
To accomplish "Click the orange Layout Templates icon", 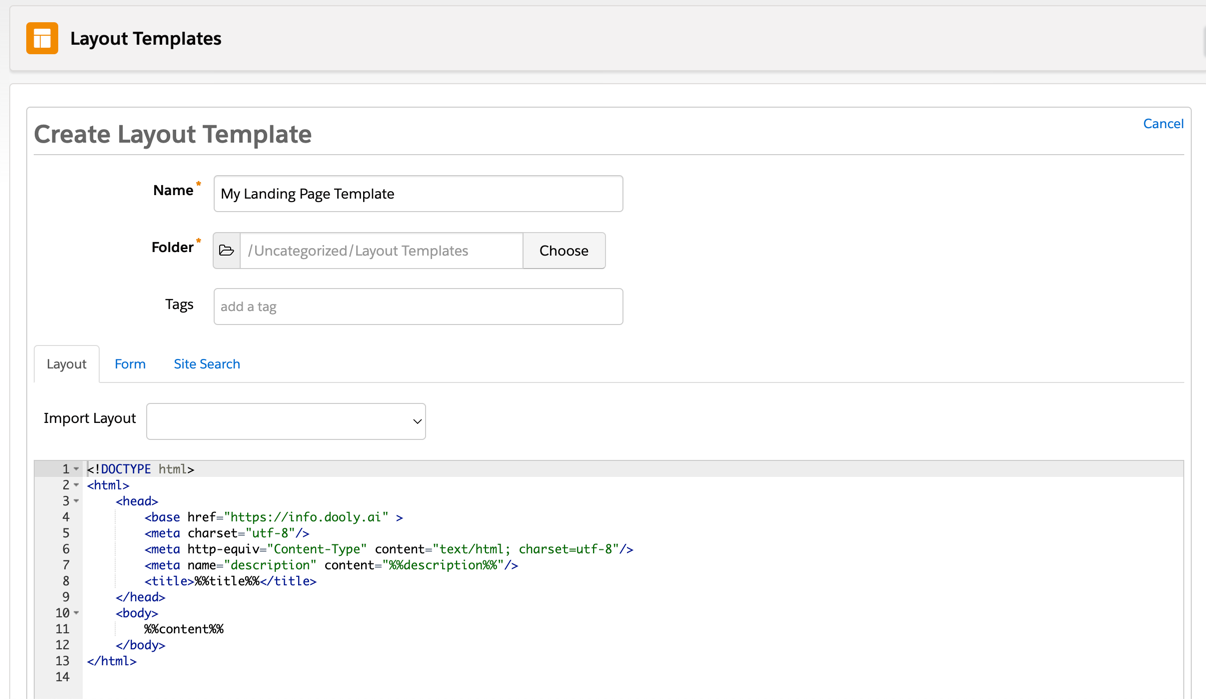I will [x=42, y=38].
